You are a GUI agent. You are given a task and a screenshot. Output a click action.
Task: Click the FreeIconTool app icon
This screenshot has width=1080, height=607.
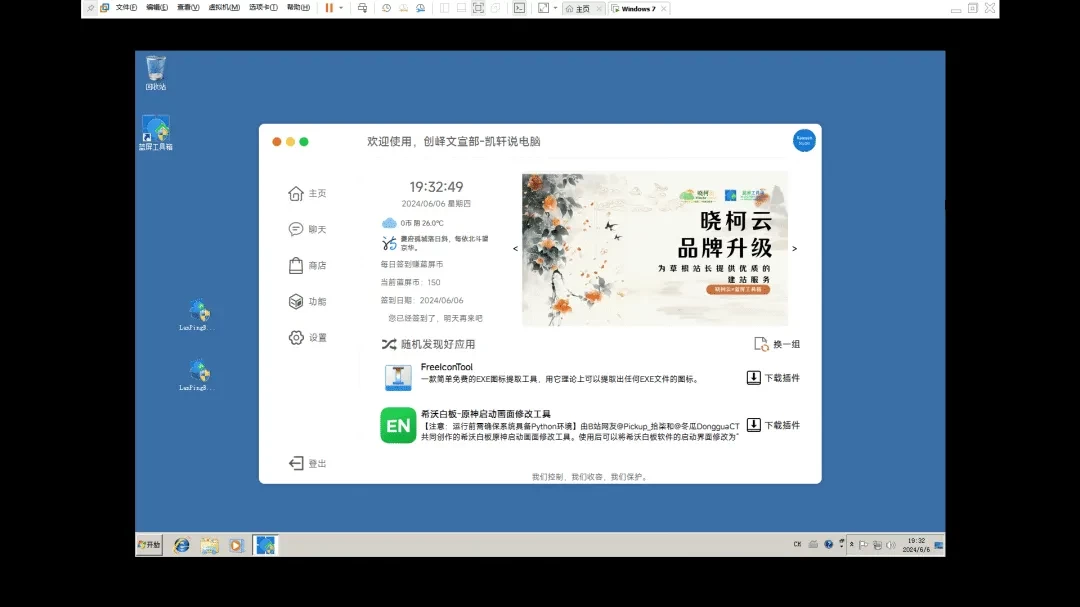pos(398,377)
